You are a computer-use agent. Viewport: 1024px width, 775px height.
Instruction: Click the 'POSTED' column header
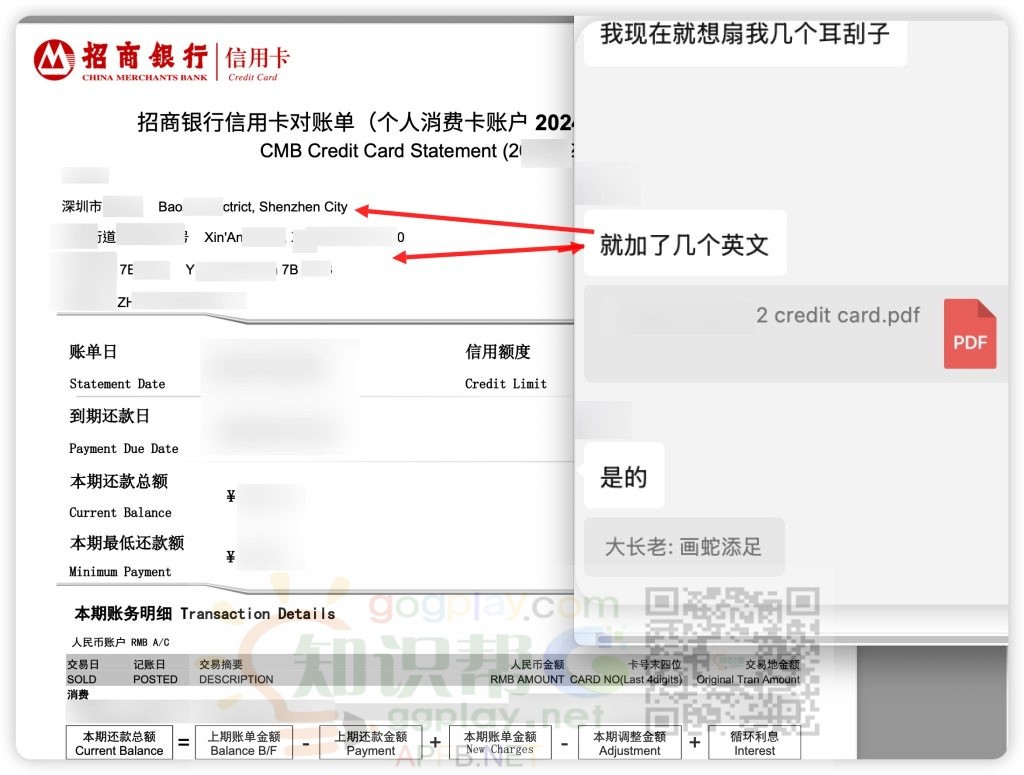pos(155,679)
